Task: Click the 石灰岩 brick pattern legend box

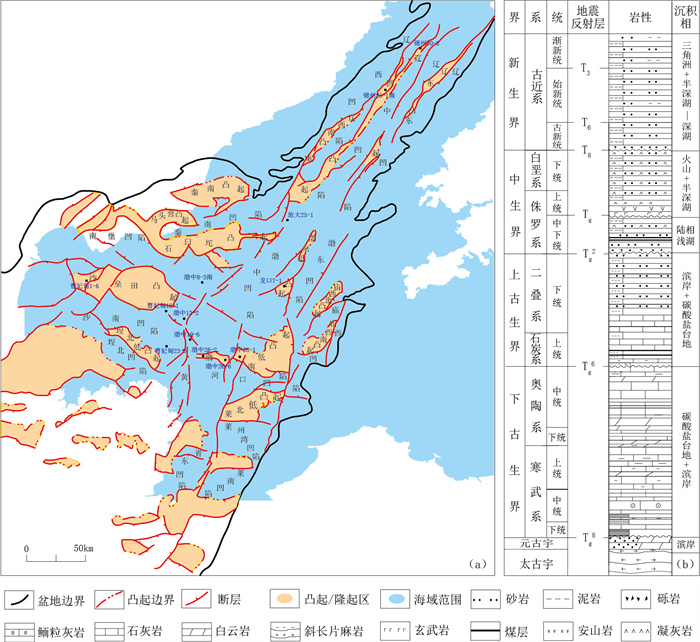Action: [x=110, y=630]
